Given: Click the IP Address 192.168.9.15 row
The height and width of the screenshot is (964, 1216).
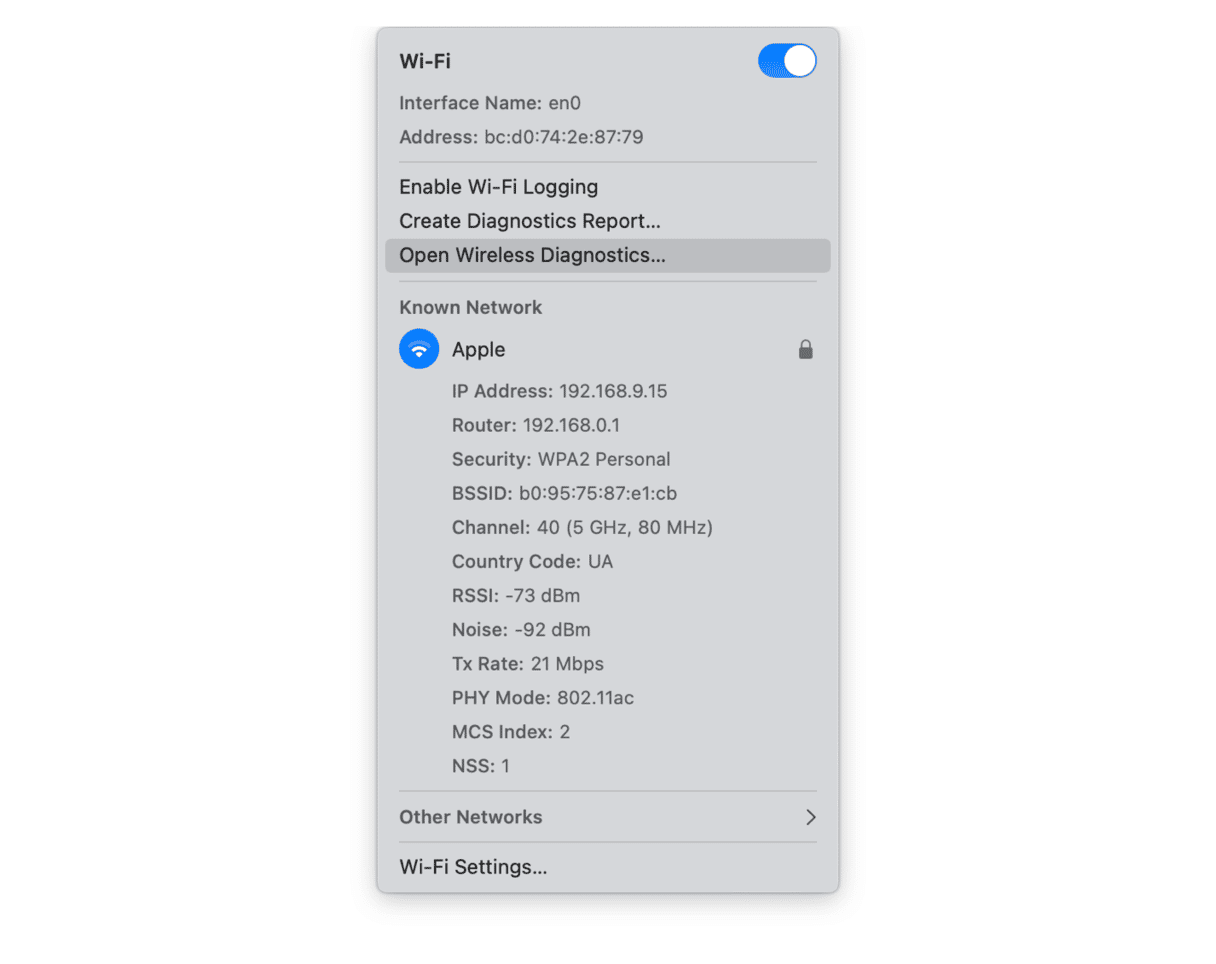Looking at the screenshot, I should (x=559, y=391).
